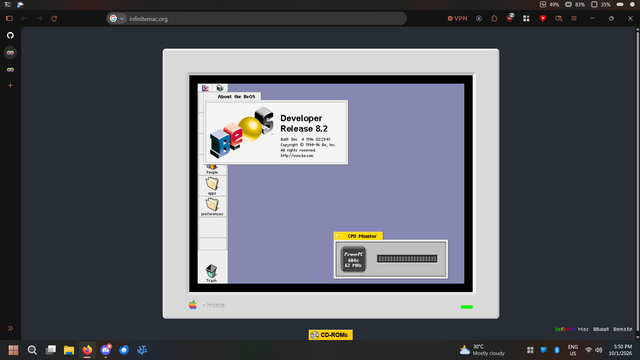Click the BeOS logo in About window
Image resolution: width=640 pixels, height=360 pixels.
pos(241,132)
